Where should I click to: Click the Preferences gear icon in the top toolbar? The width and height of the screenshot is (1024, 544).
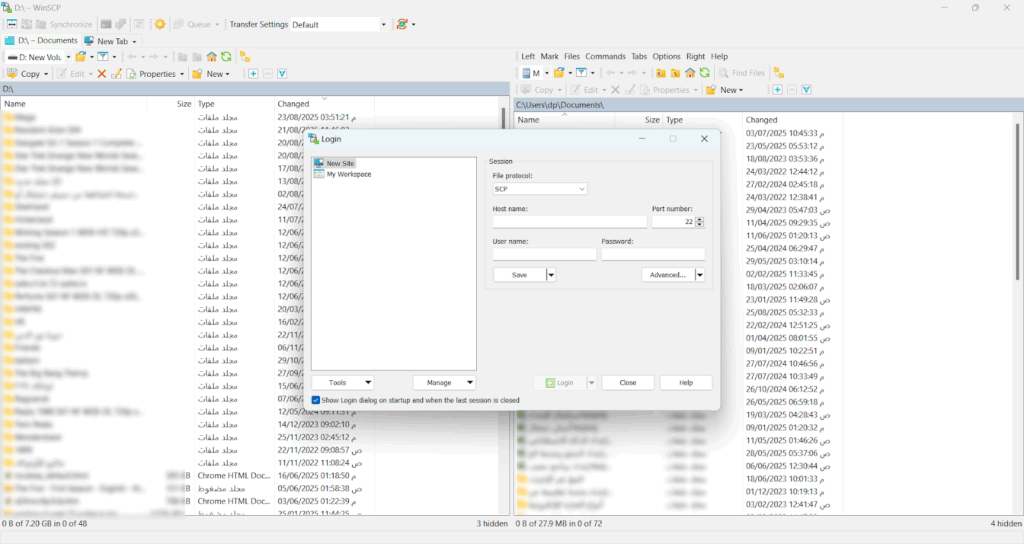coord(159,24)
